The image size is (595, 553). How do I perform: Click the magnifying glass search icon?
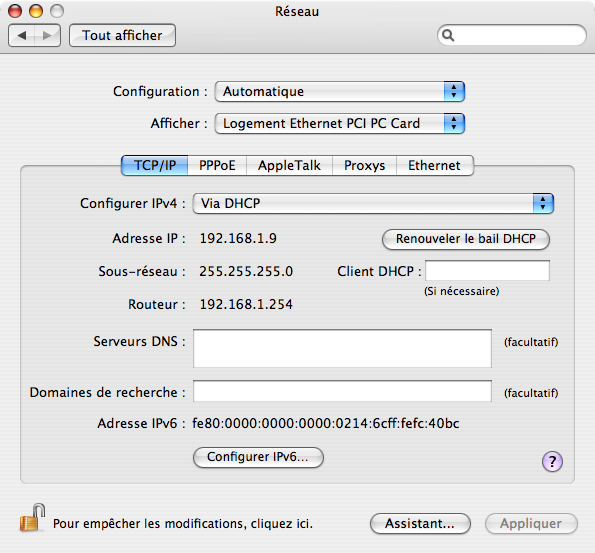pyautogui.click(x=448, y=35)
